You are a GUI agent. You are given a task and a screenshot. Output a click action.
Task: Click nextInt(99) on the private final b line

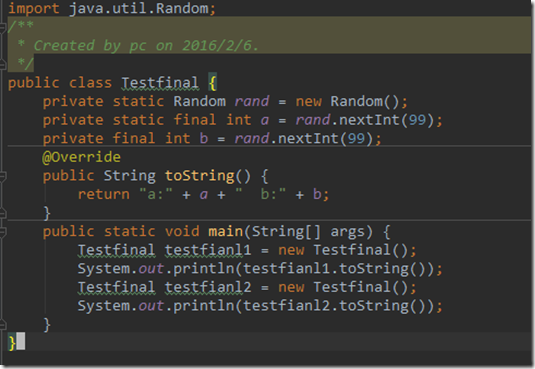[325, 139]
